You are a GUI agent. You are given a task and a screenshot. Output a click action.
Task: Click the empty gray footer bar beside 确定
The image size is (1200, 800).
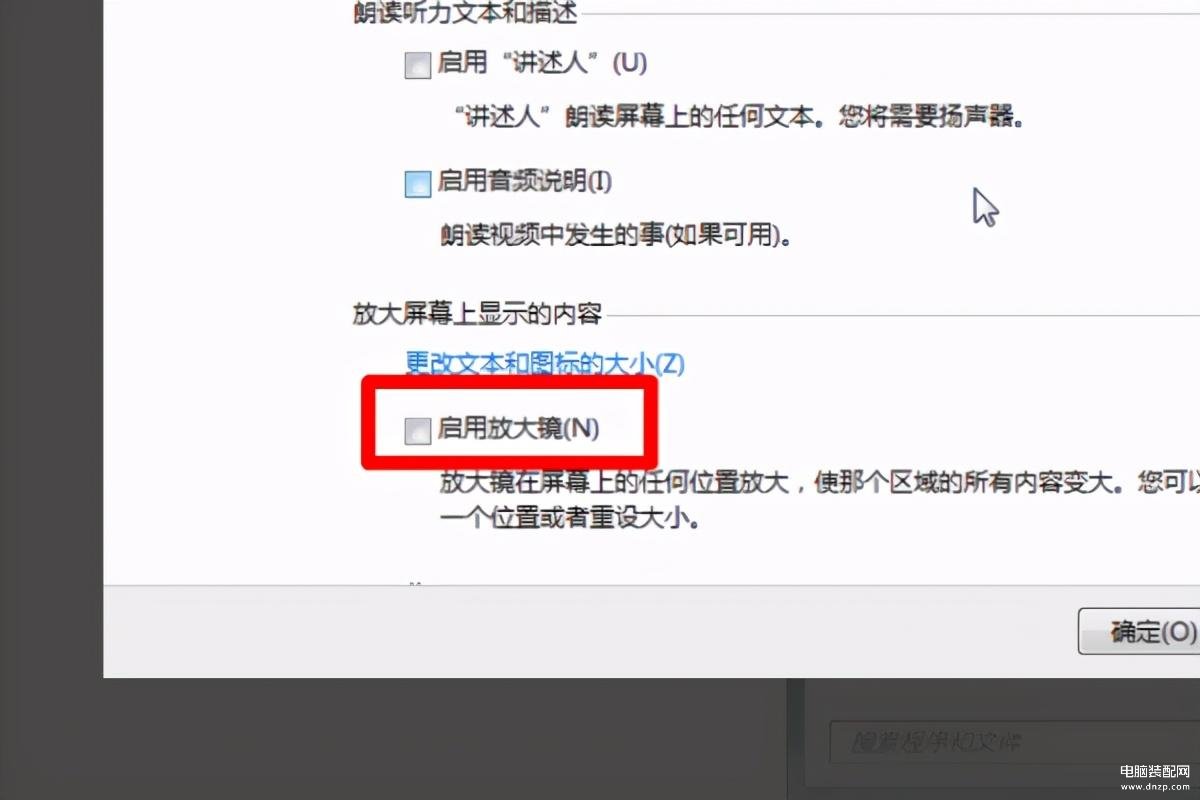590,632
